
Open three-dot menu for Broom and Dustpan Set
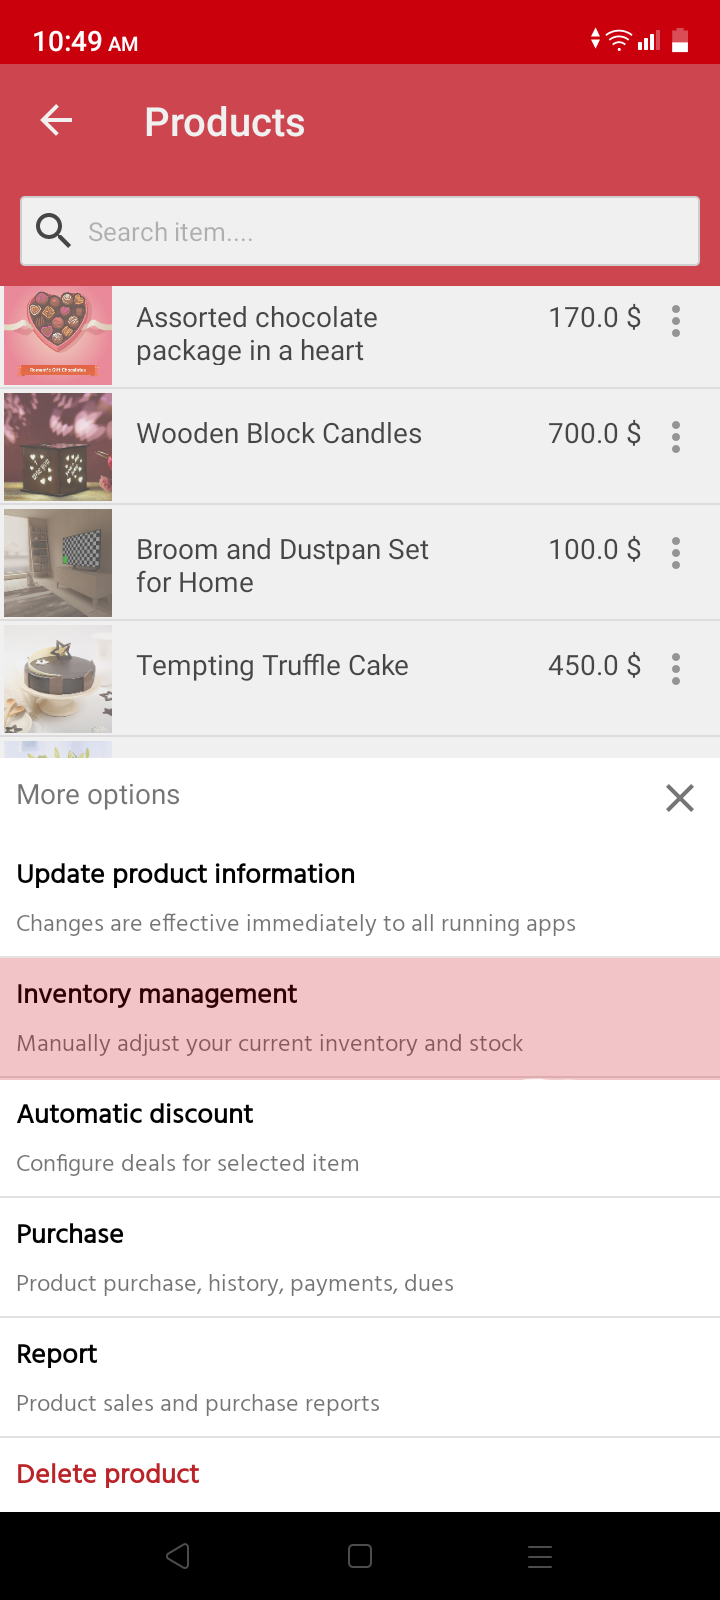676,552
